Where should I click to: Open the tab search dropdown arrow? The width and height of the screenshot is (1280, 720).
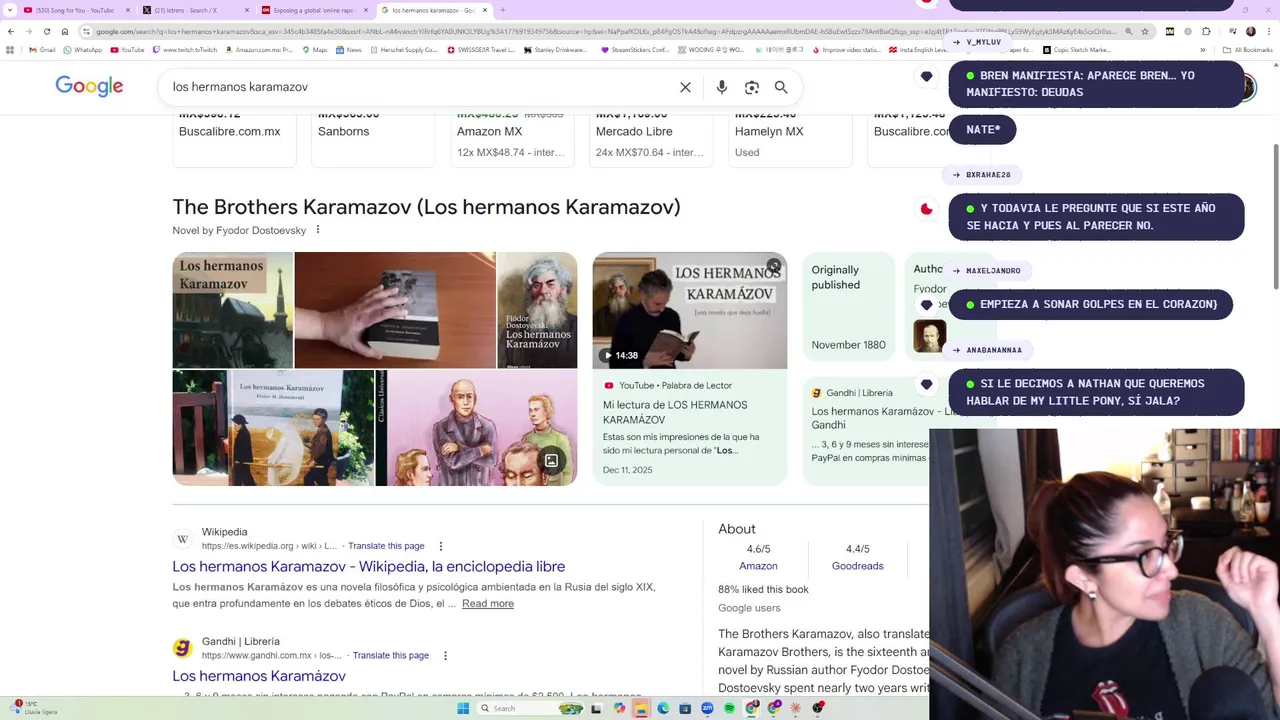(10, 10)
